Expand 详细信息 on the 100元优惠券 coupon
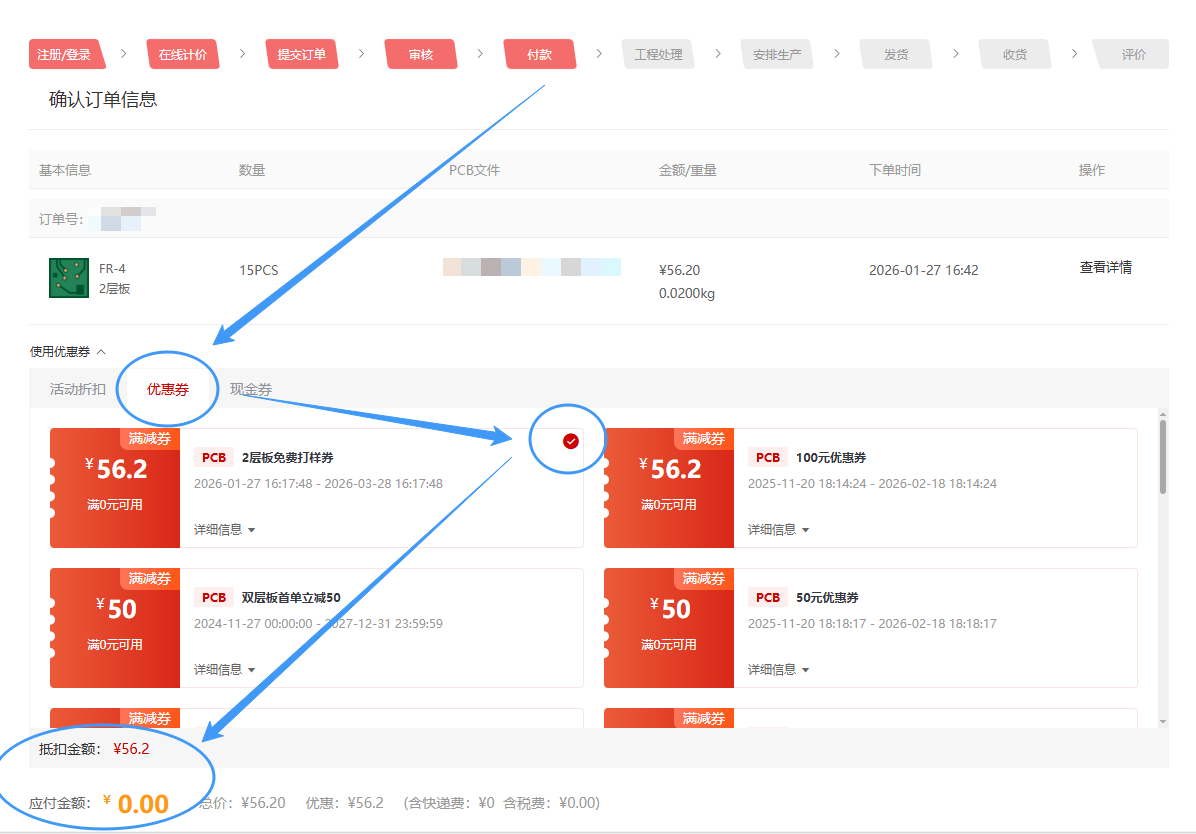 click(x=778, y=529)
